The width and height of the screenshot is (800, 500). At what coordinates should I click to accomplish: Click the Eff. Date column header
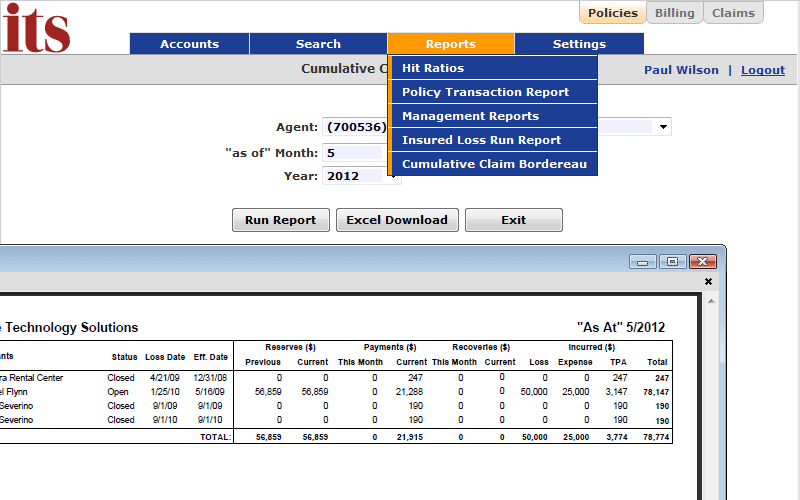point(211,357)
